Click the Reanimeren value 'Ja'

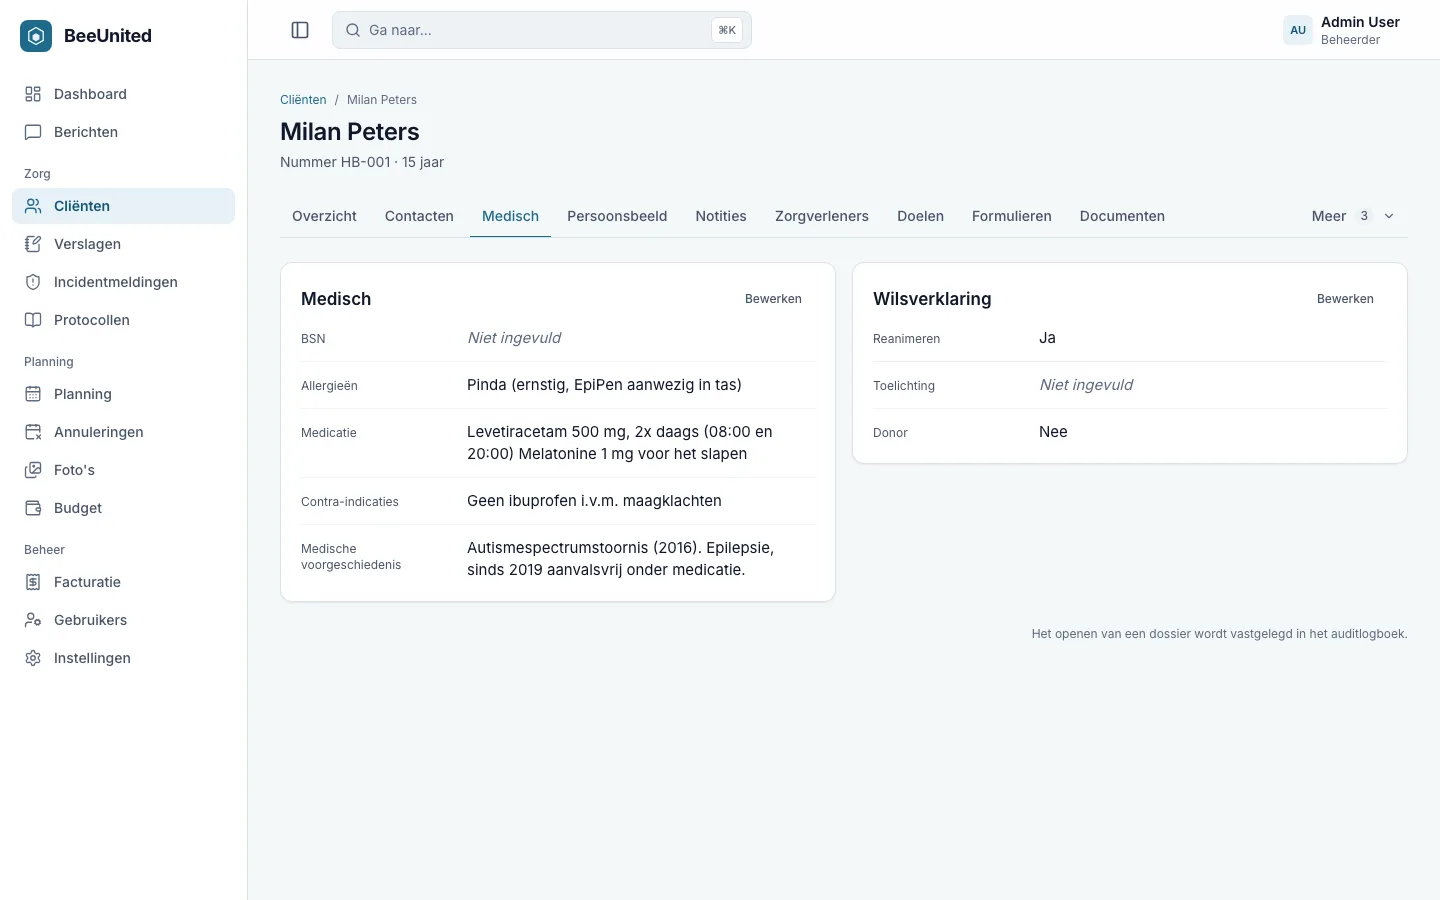pyautogui.click(x=1047, y=338)
